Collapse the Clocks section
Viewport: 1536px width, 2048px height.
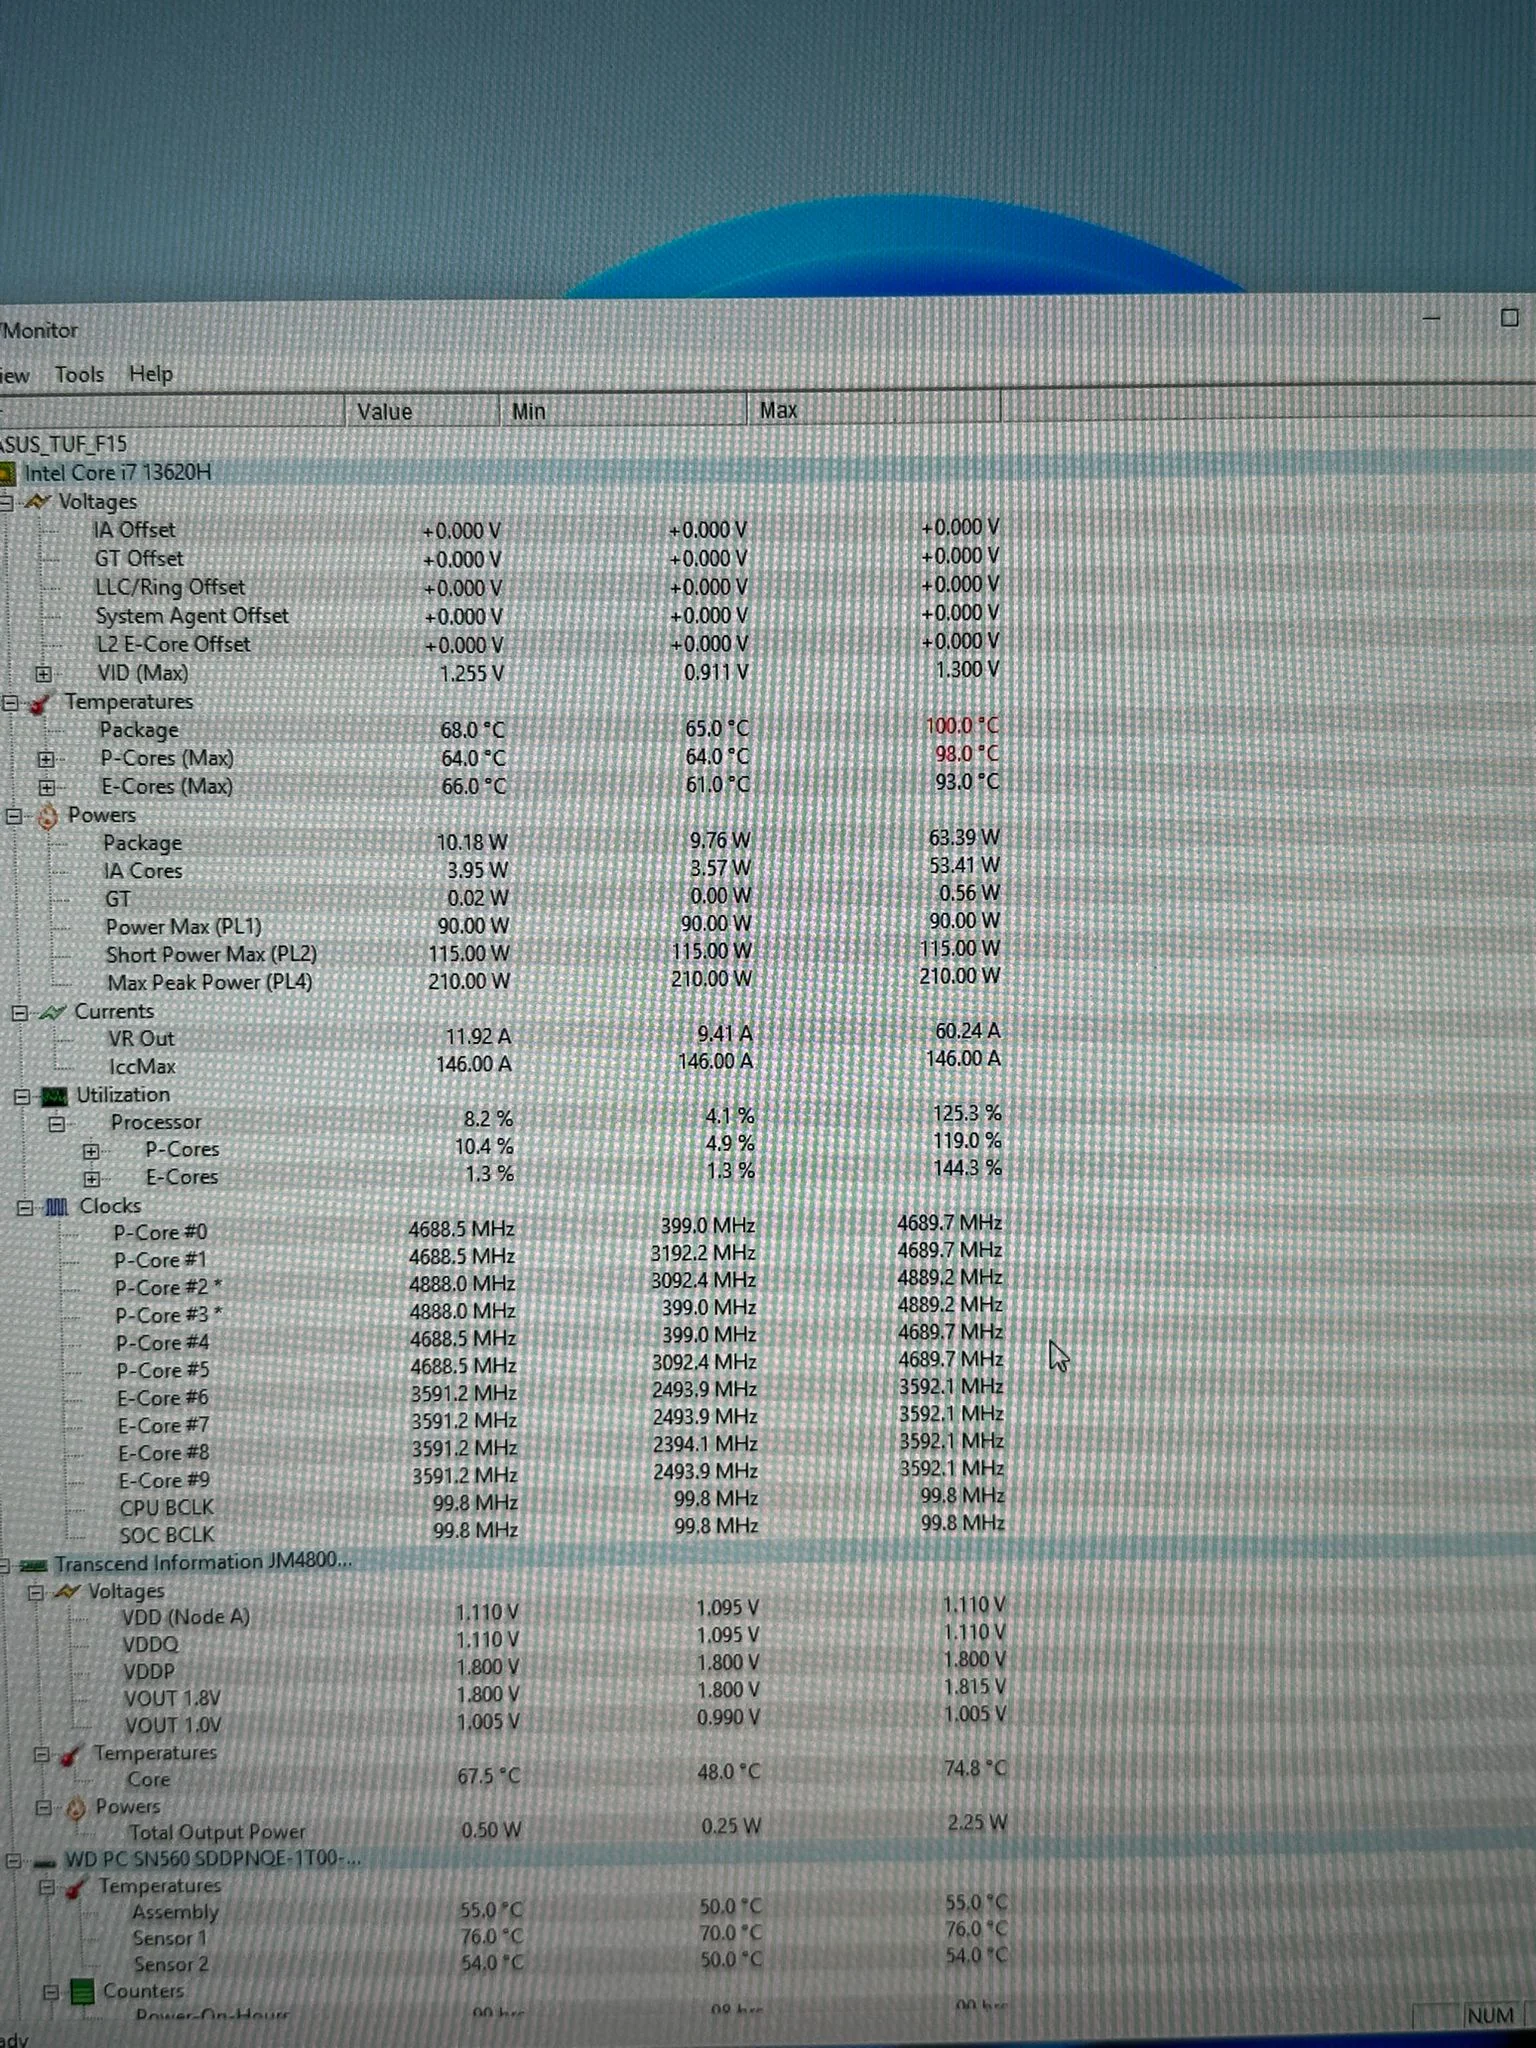tap(24, 1208)
